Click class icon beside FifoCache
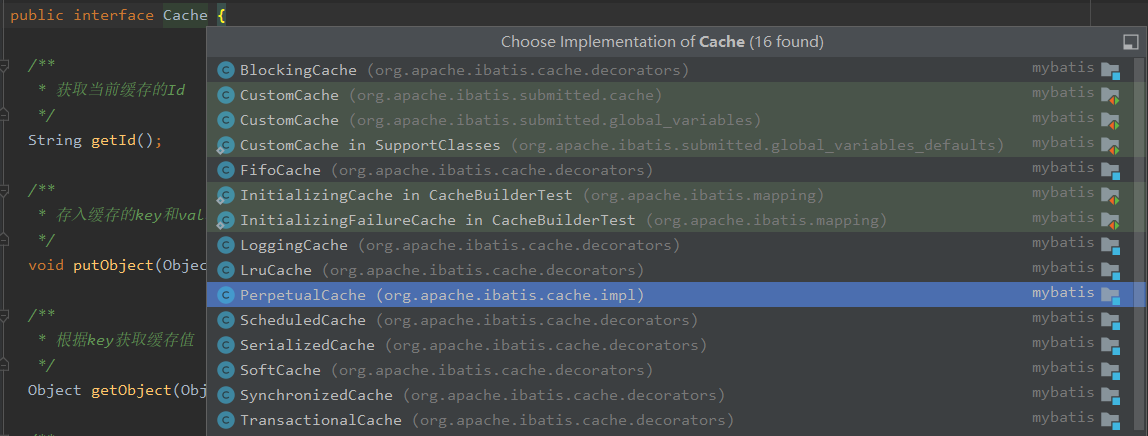This screenshot has height=436, width=1148. (225, 170)
